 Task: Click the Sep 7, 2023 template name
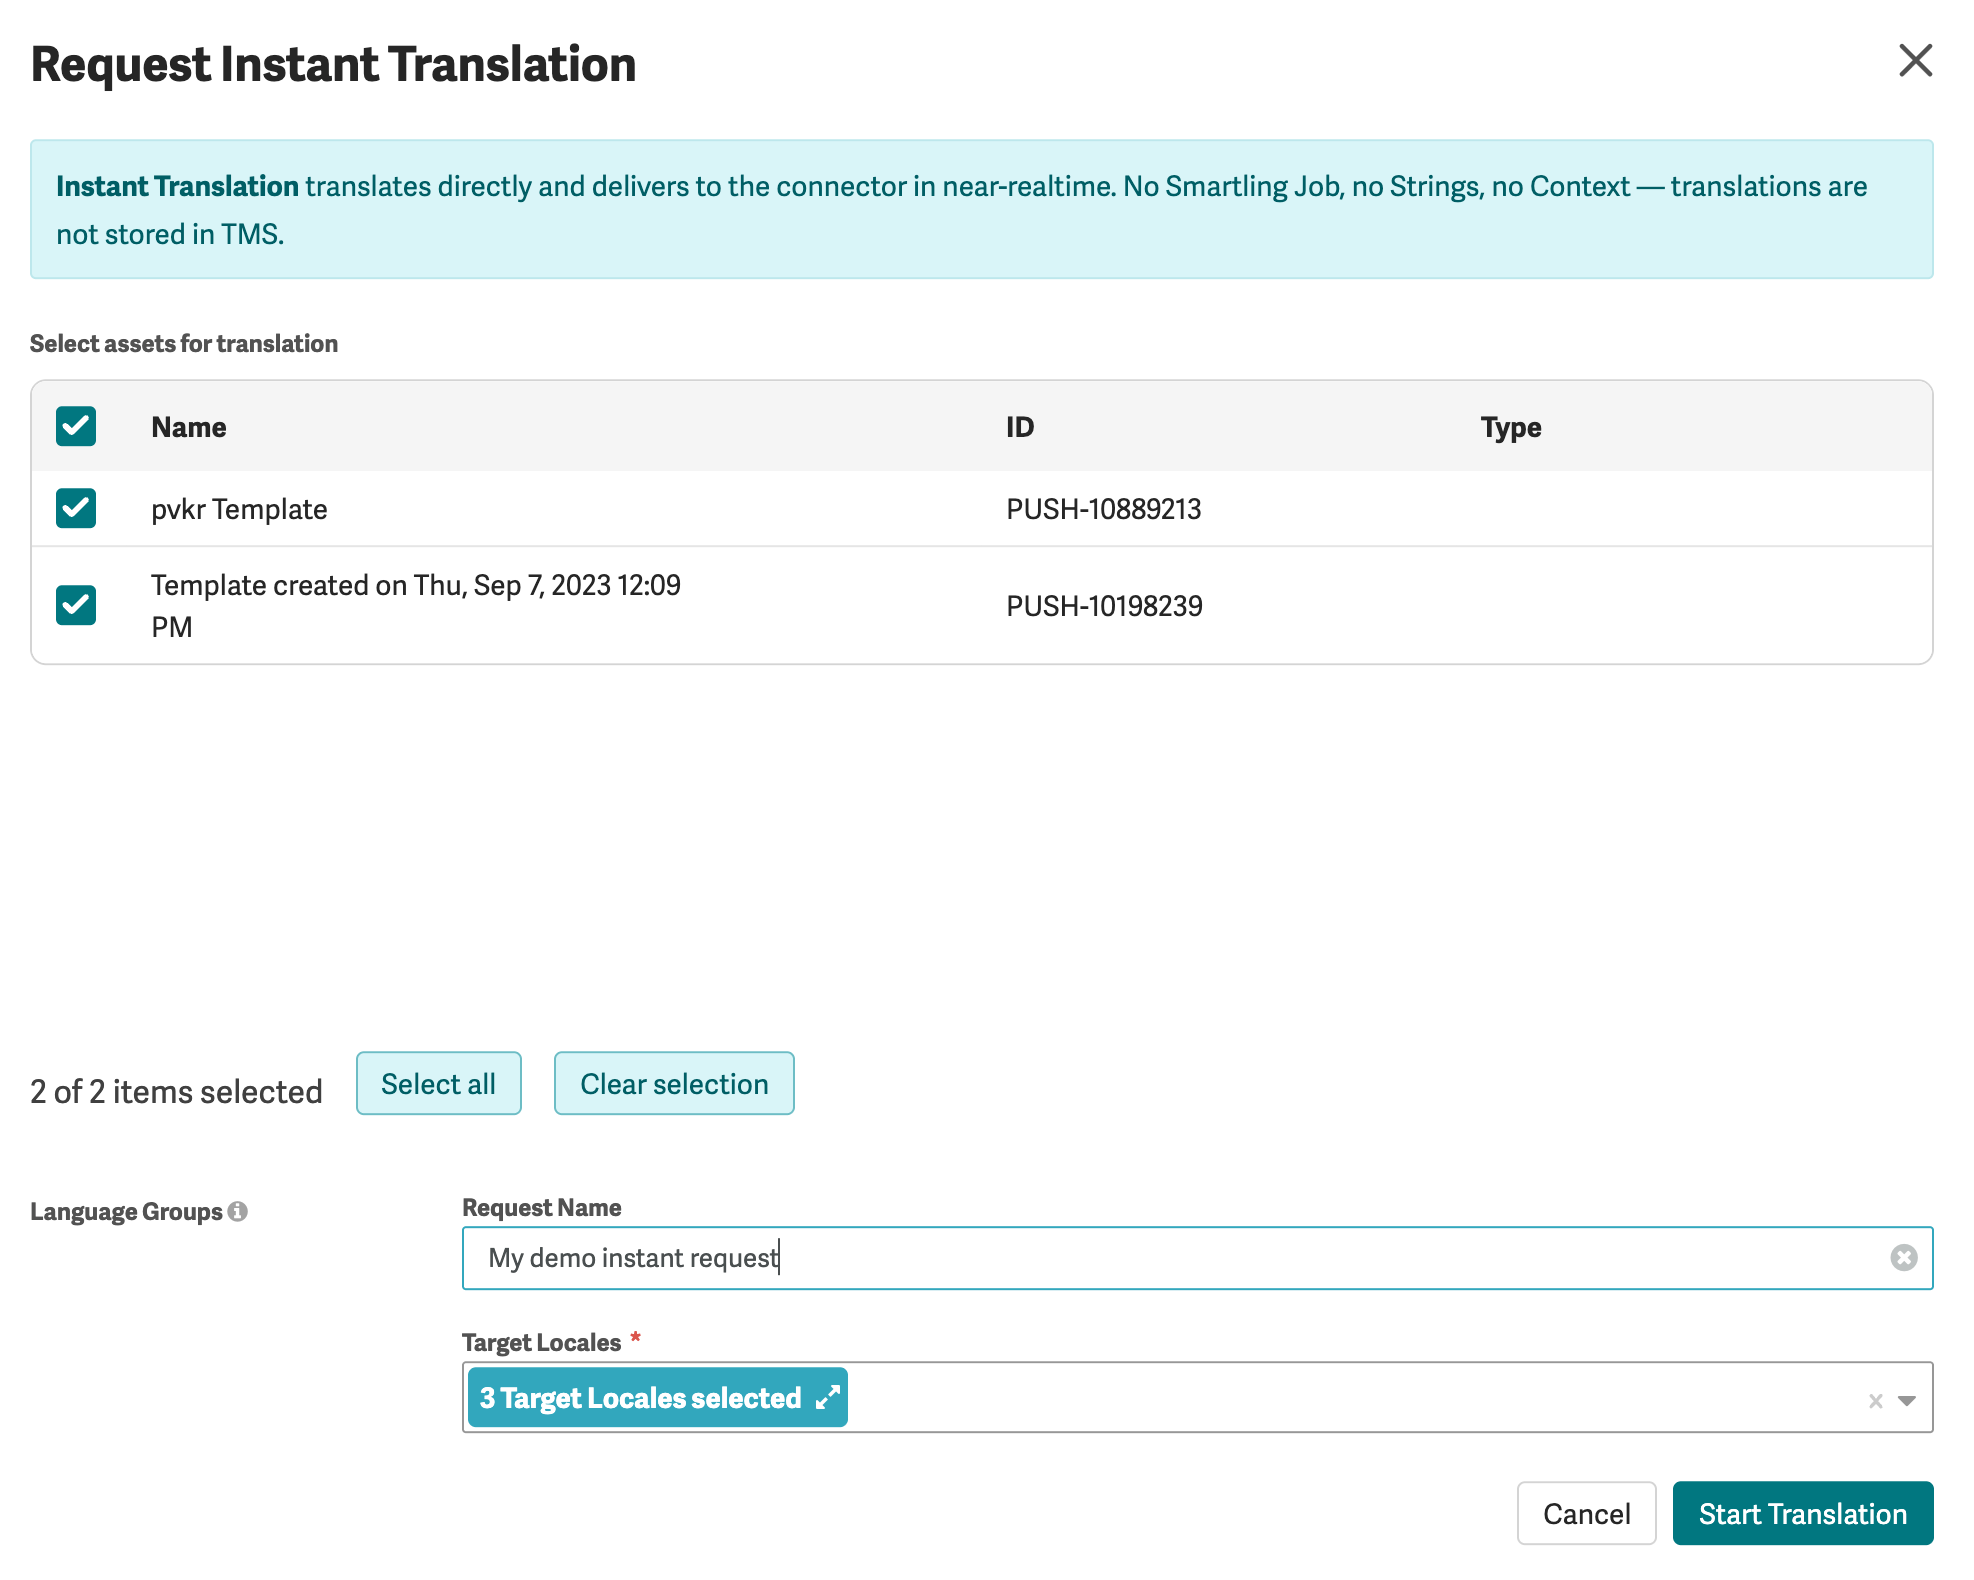416,605
